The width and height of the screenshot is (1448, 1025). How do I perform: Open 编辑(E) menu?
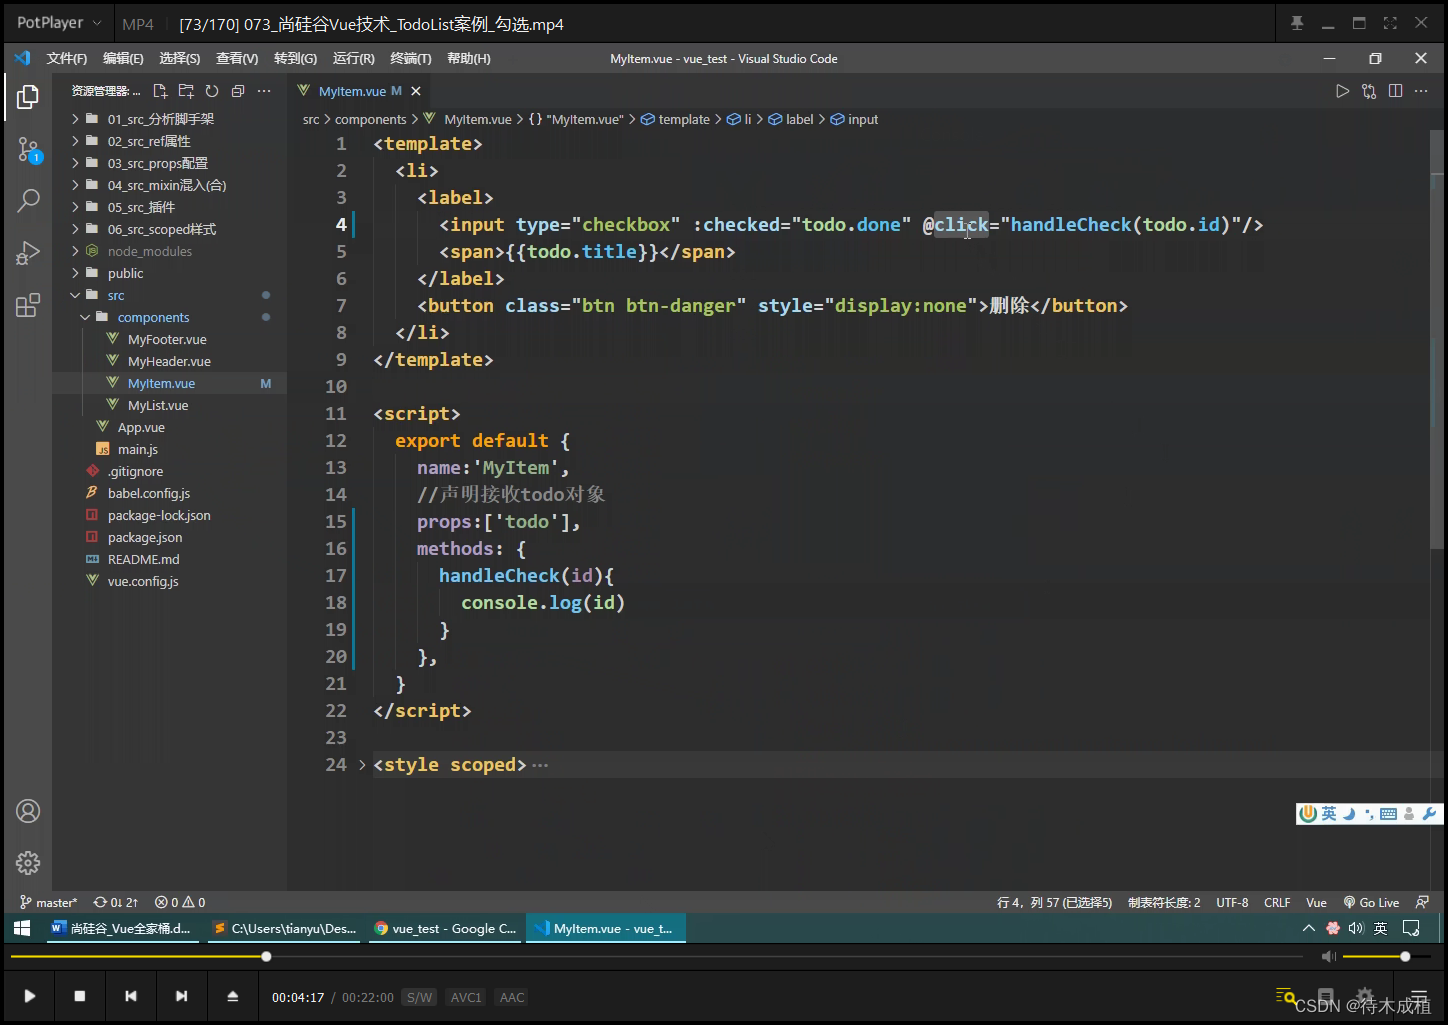123,59
